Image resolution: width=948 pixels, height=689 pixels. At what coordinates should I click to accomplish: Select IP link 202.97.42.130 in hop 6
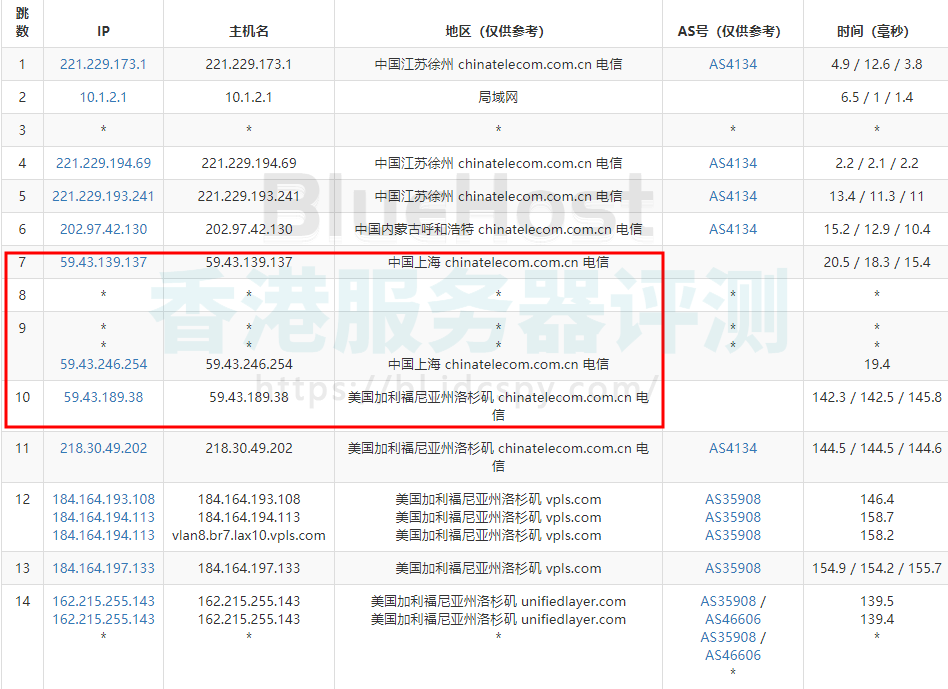pyautogui.click(x=103, y=229)
